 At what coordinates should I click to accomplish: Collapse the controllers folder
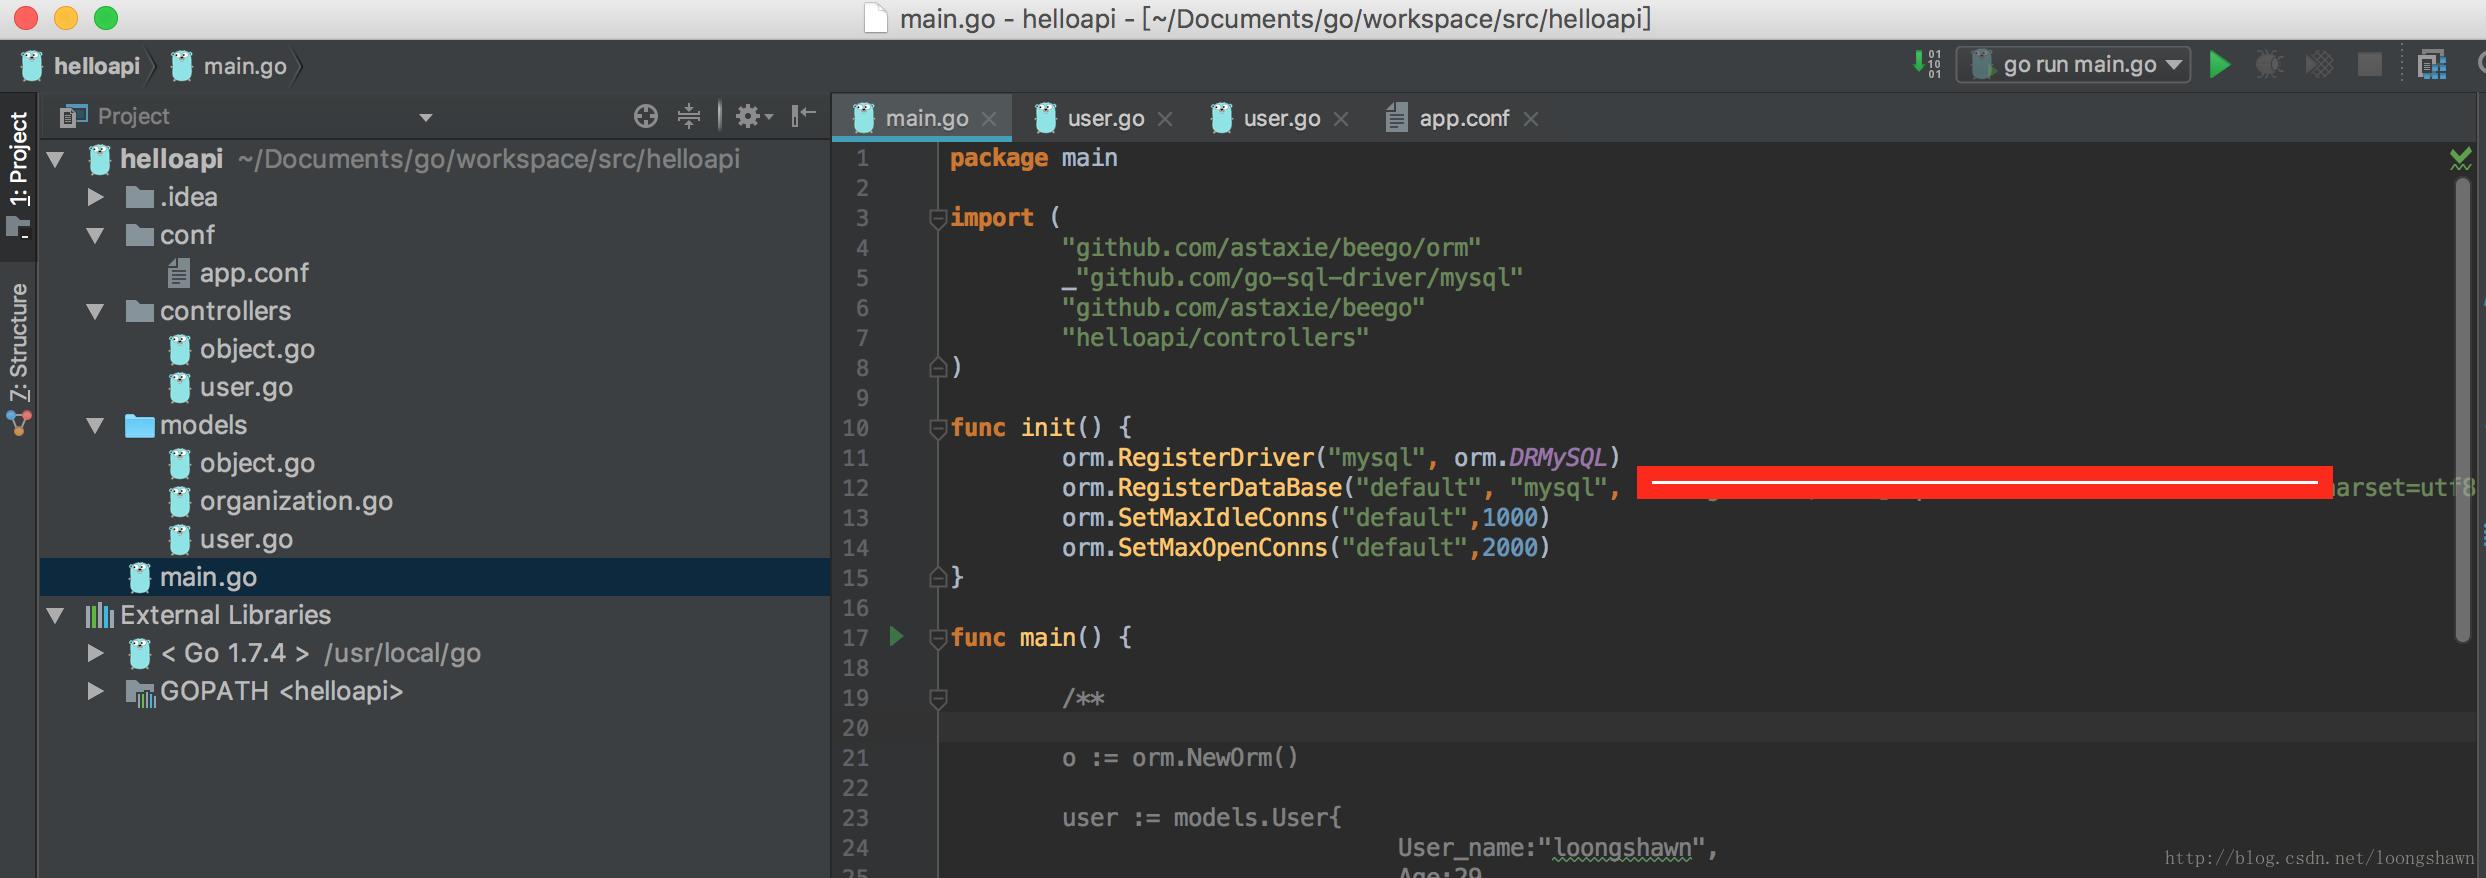pyautogui.click(x=96, y=312)
